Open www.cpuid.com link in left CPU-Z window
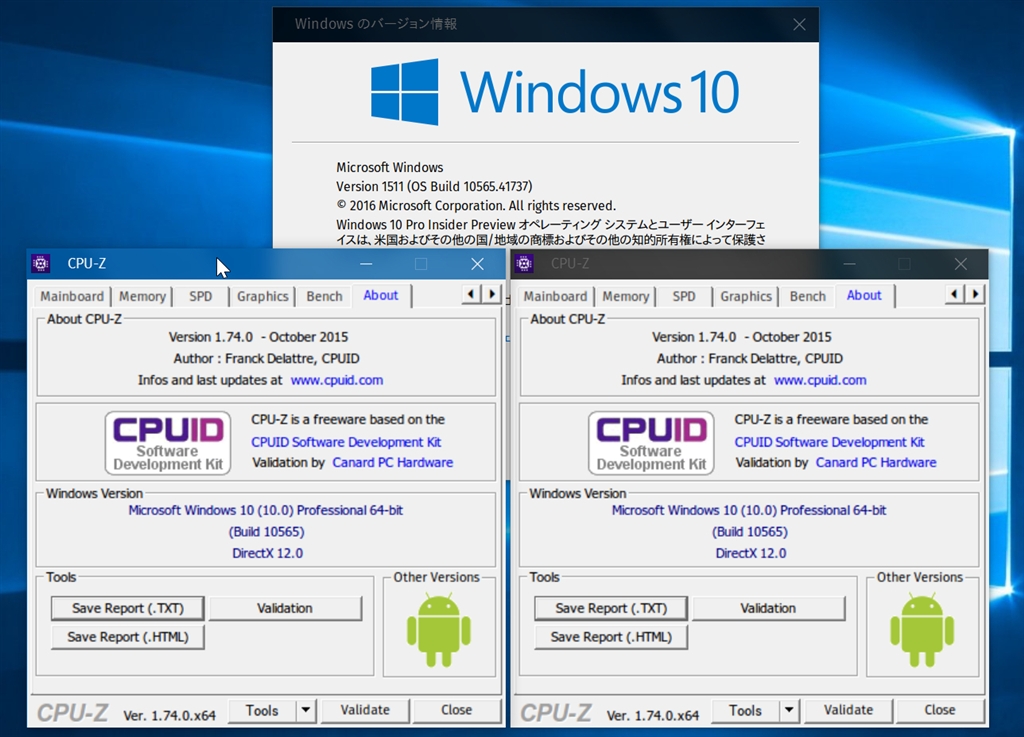1024x737 pixels. (337, 380)
